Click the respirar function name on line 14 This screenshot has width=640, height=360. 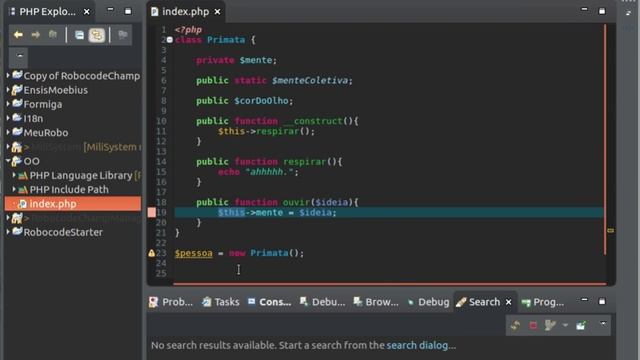coord(304,162)
